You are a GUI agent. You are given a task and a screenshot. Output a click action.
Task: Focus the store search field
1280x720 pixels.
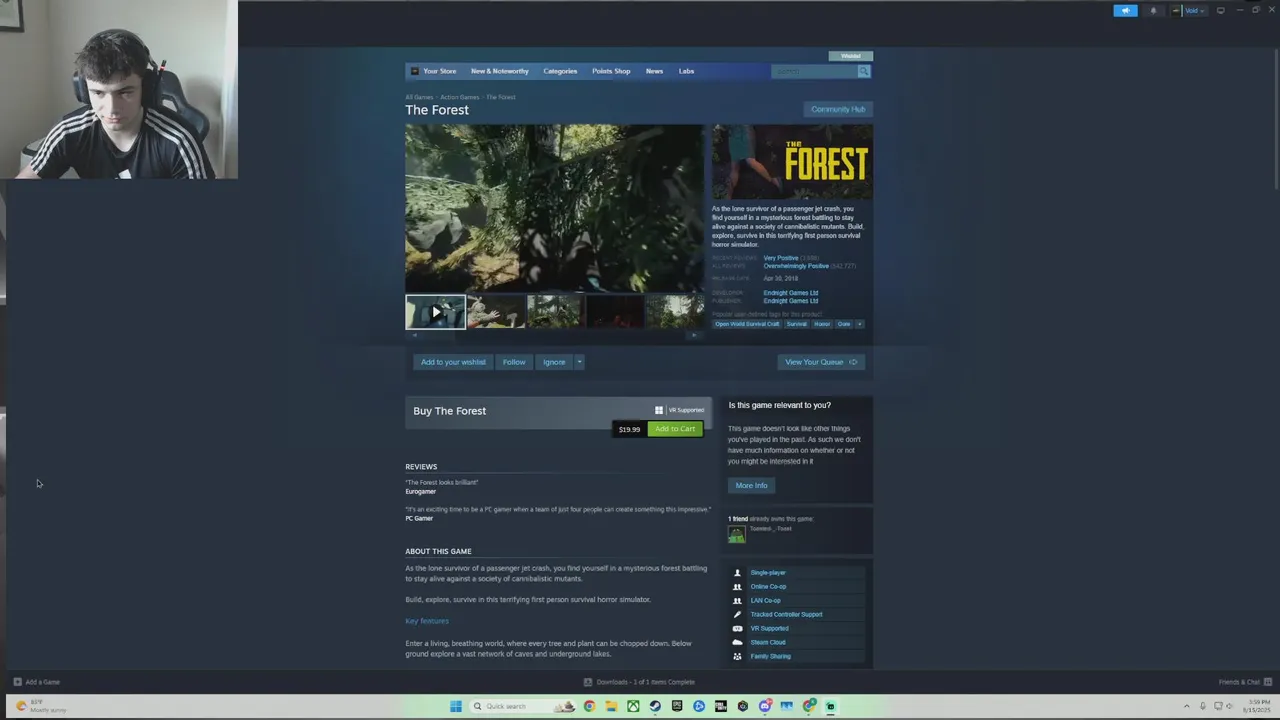[x=814, y=71]
